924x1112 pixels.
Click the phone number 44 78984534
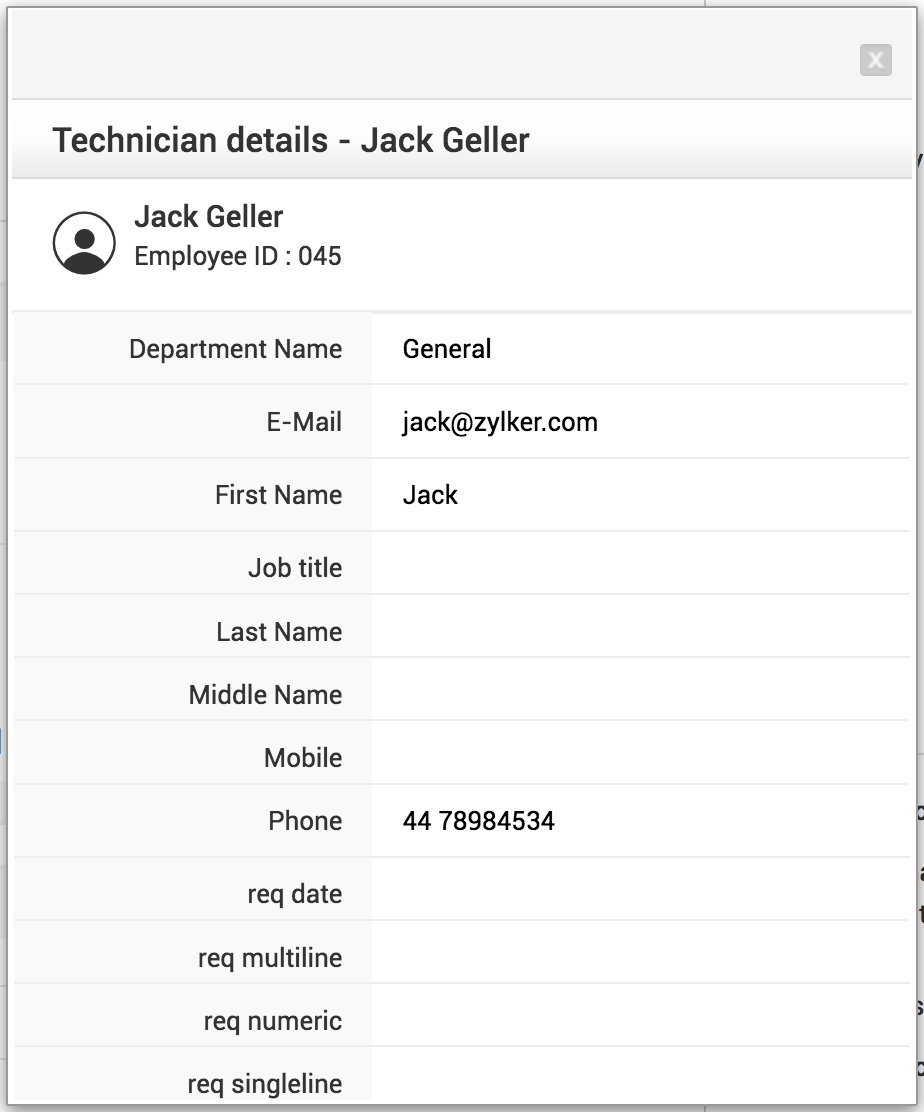[478, 821]
